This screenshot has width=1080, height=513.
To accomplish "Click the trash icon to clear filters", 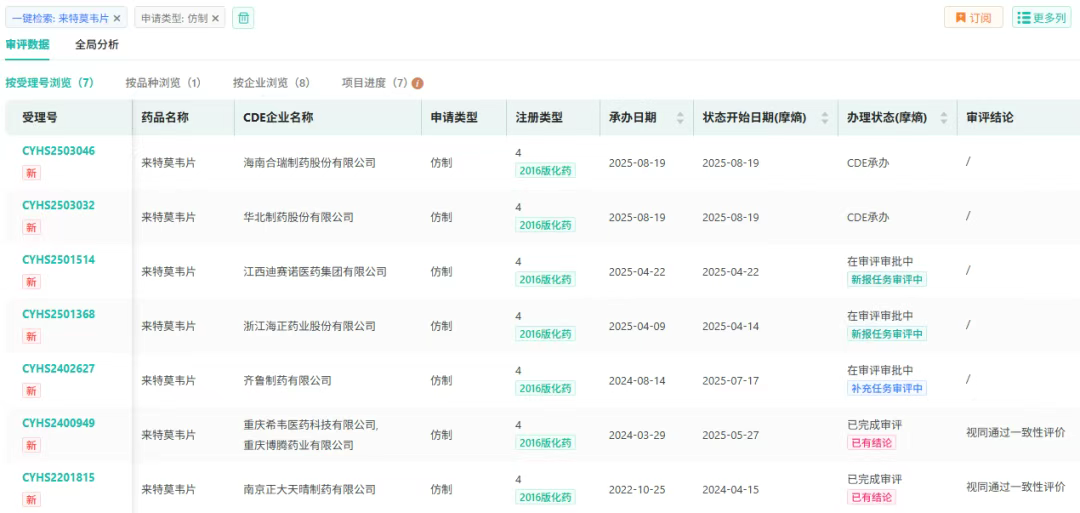I will 243,18.
